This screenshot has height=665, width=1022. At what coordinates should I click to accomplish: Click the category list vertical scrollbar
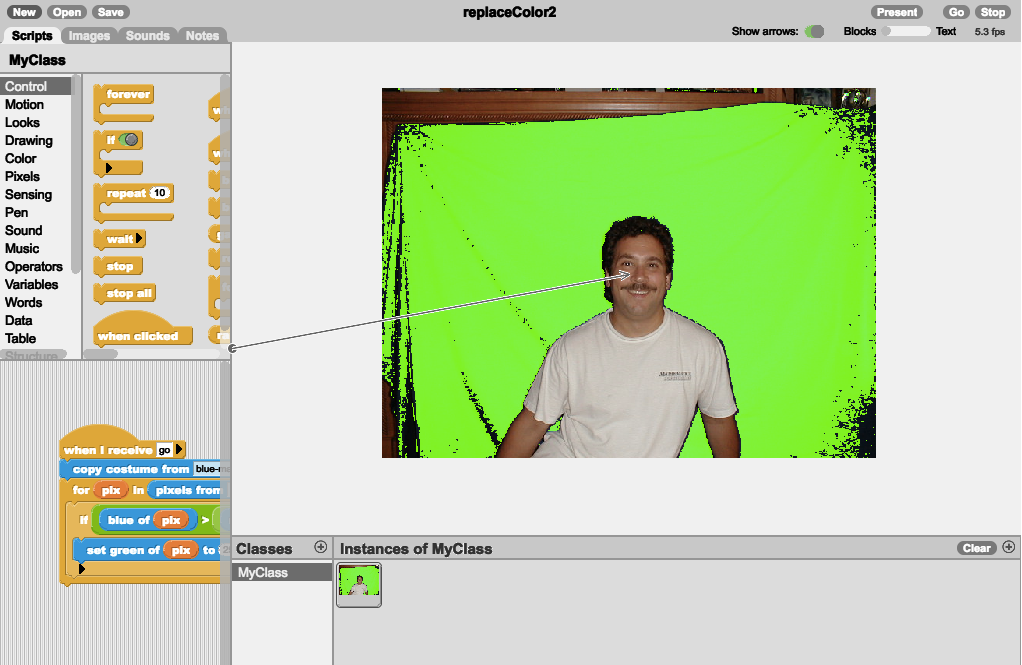(76, 174)
